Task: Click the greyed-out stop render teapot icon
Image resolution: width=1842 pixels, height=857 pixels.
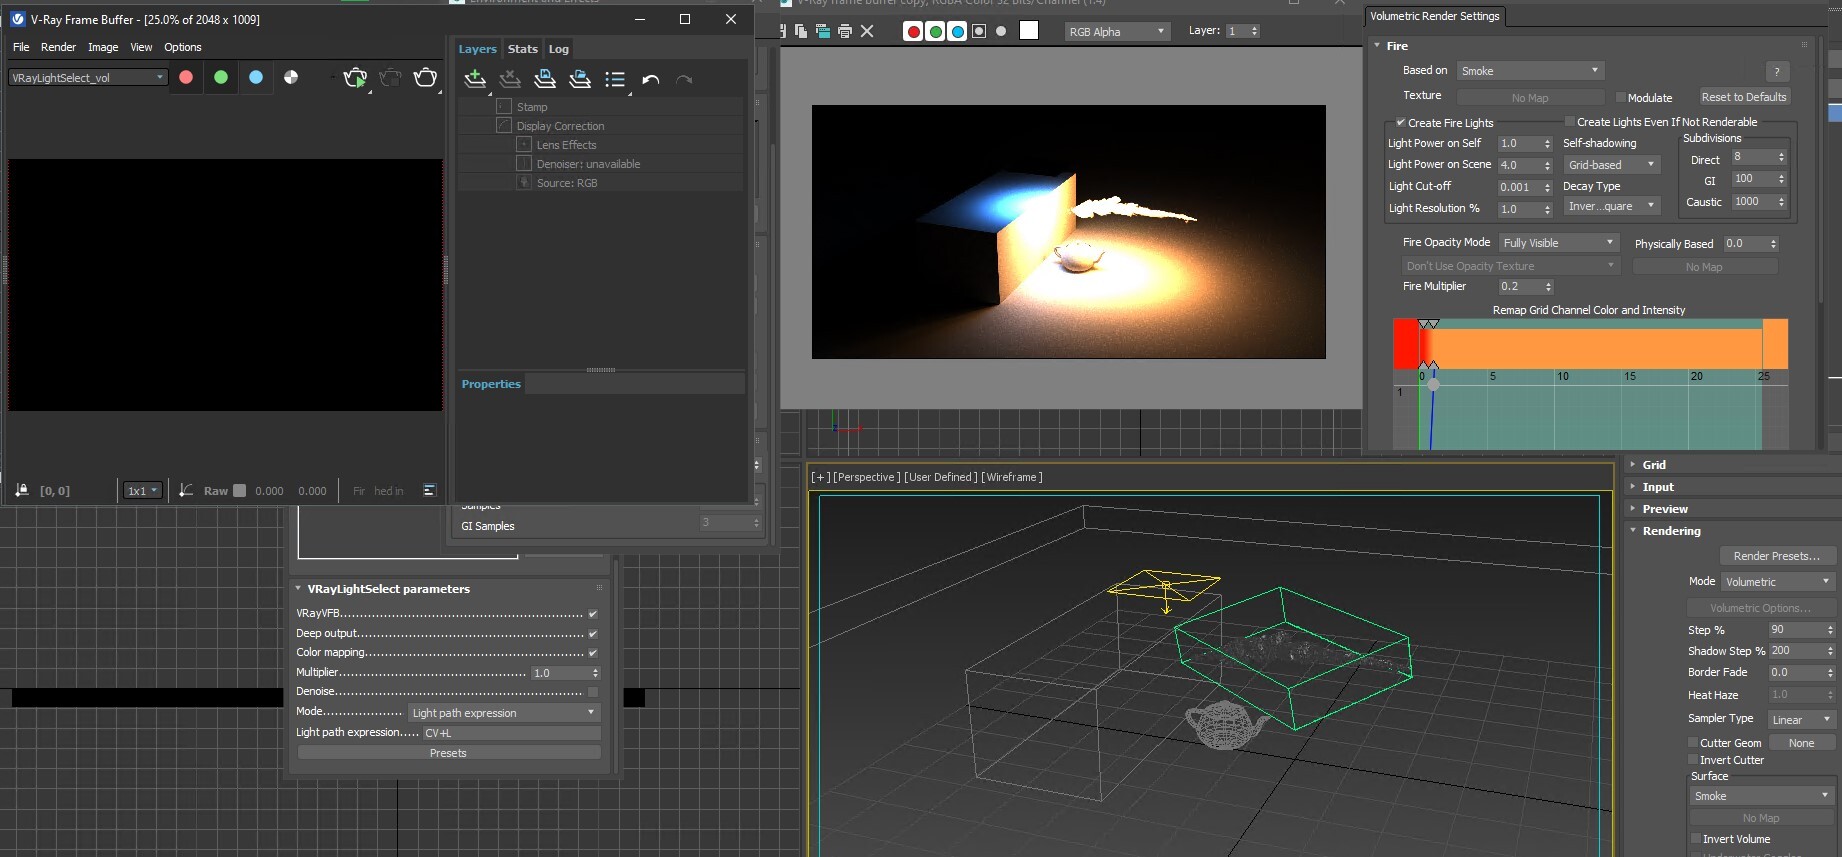Action: 390,78
